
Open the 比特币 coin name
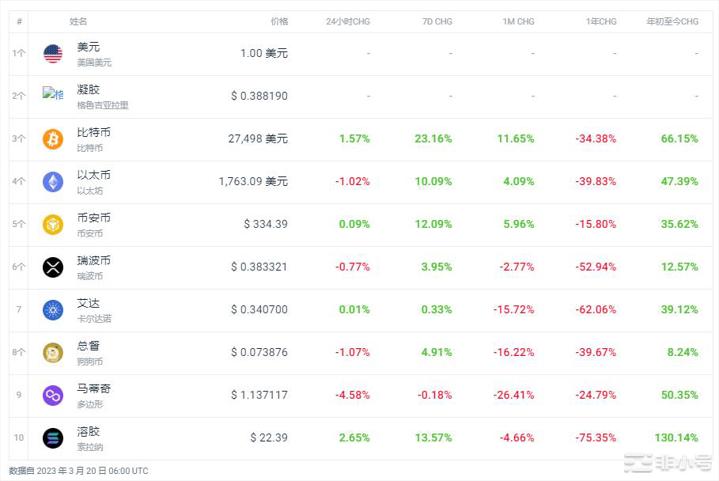pos(94,132)
